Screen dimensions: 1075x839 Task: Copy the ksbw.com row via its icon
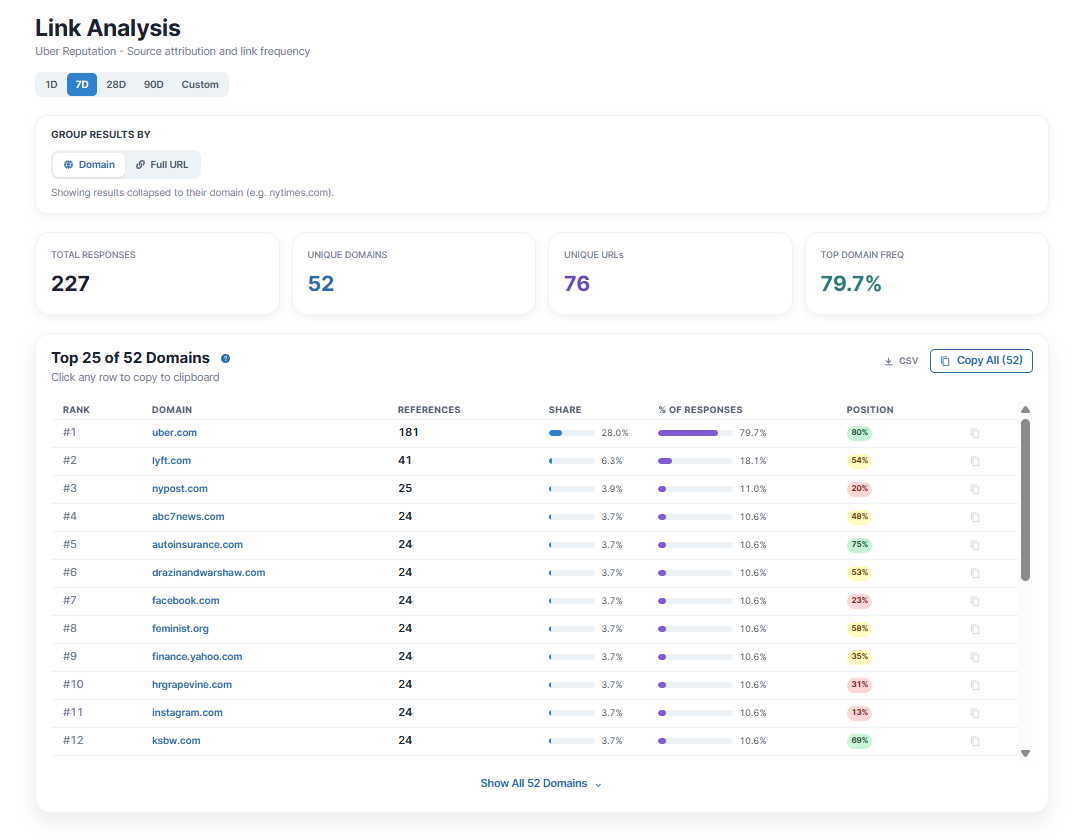tap(975, 742)
